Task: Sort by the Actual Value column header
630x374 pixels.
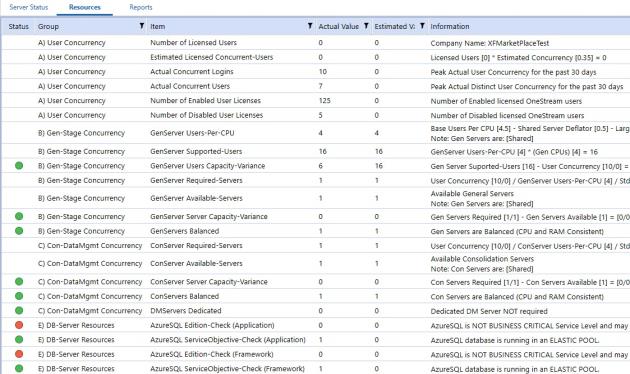Action: click(338, 27)
